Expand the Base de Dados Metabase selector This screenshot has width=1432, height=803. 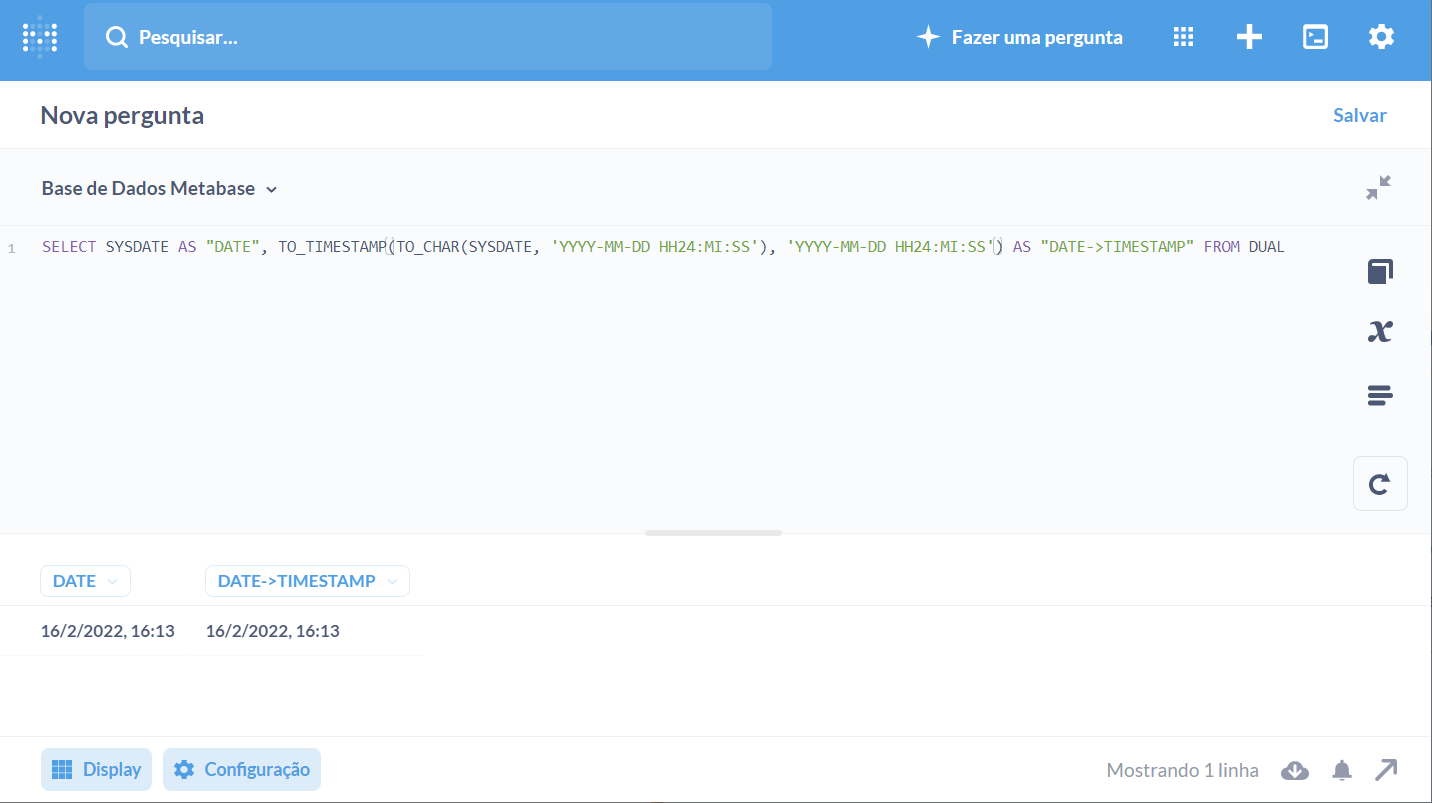(158, 187)
